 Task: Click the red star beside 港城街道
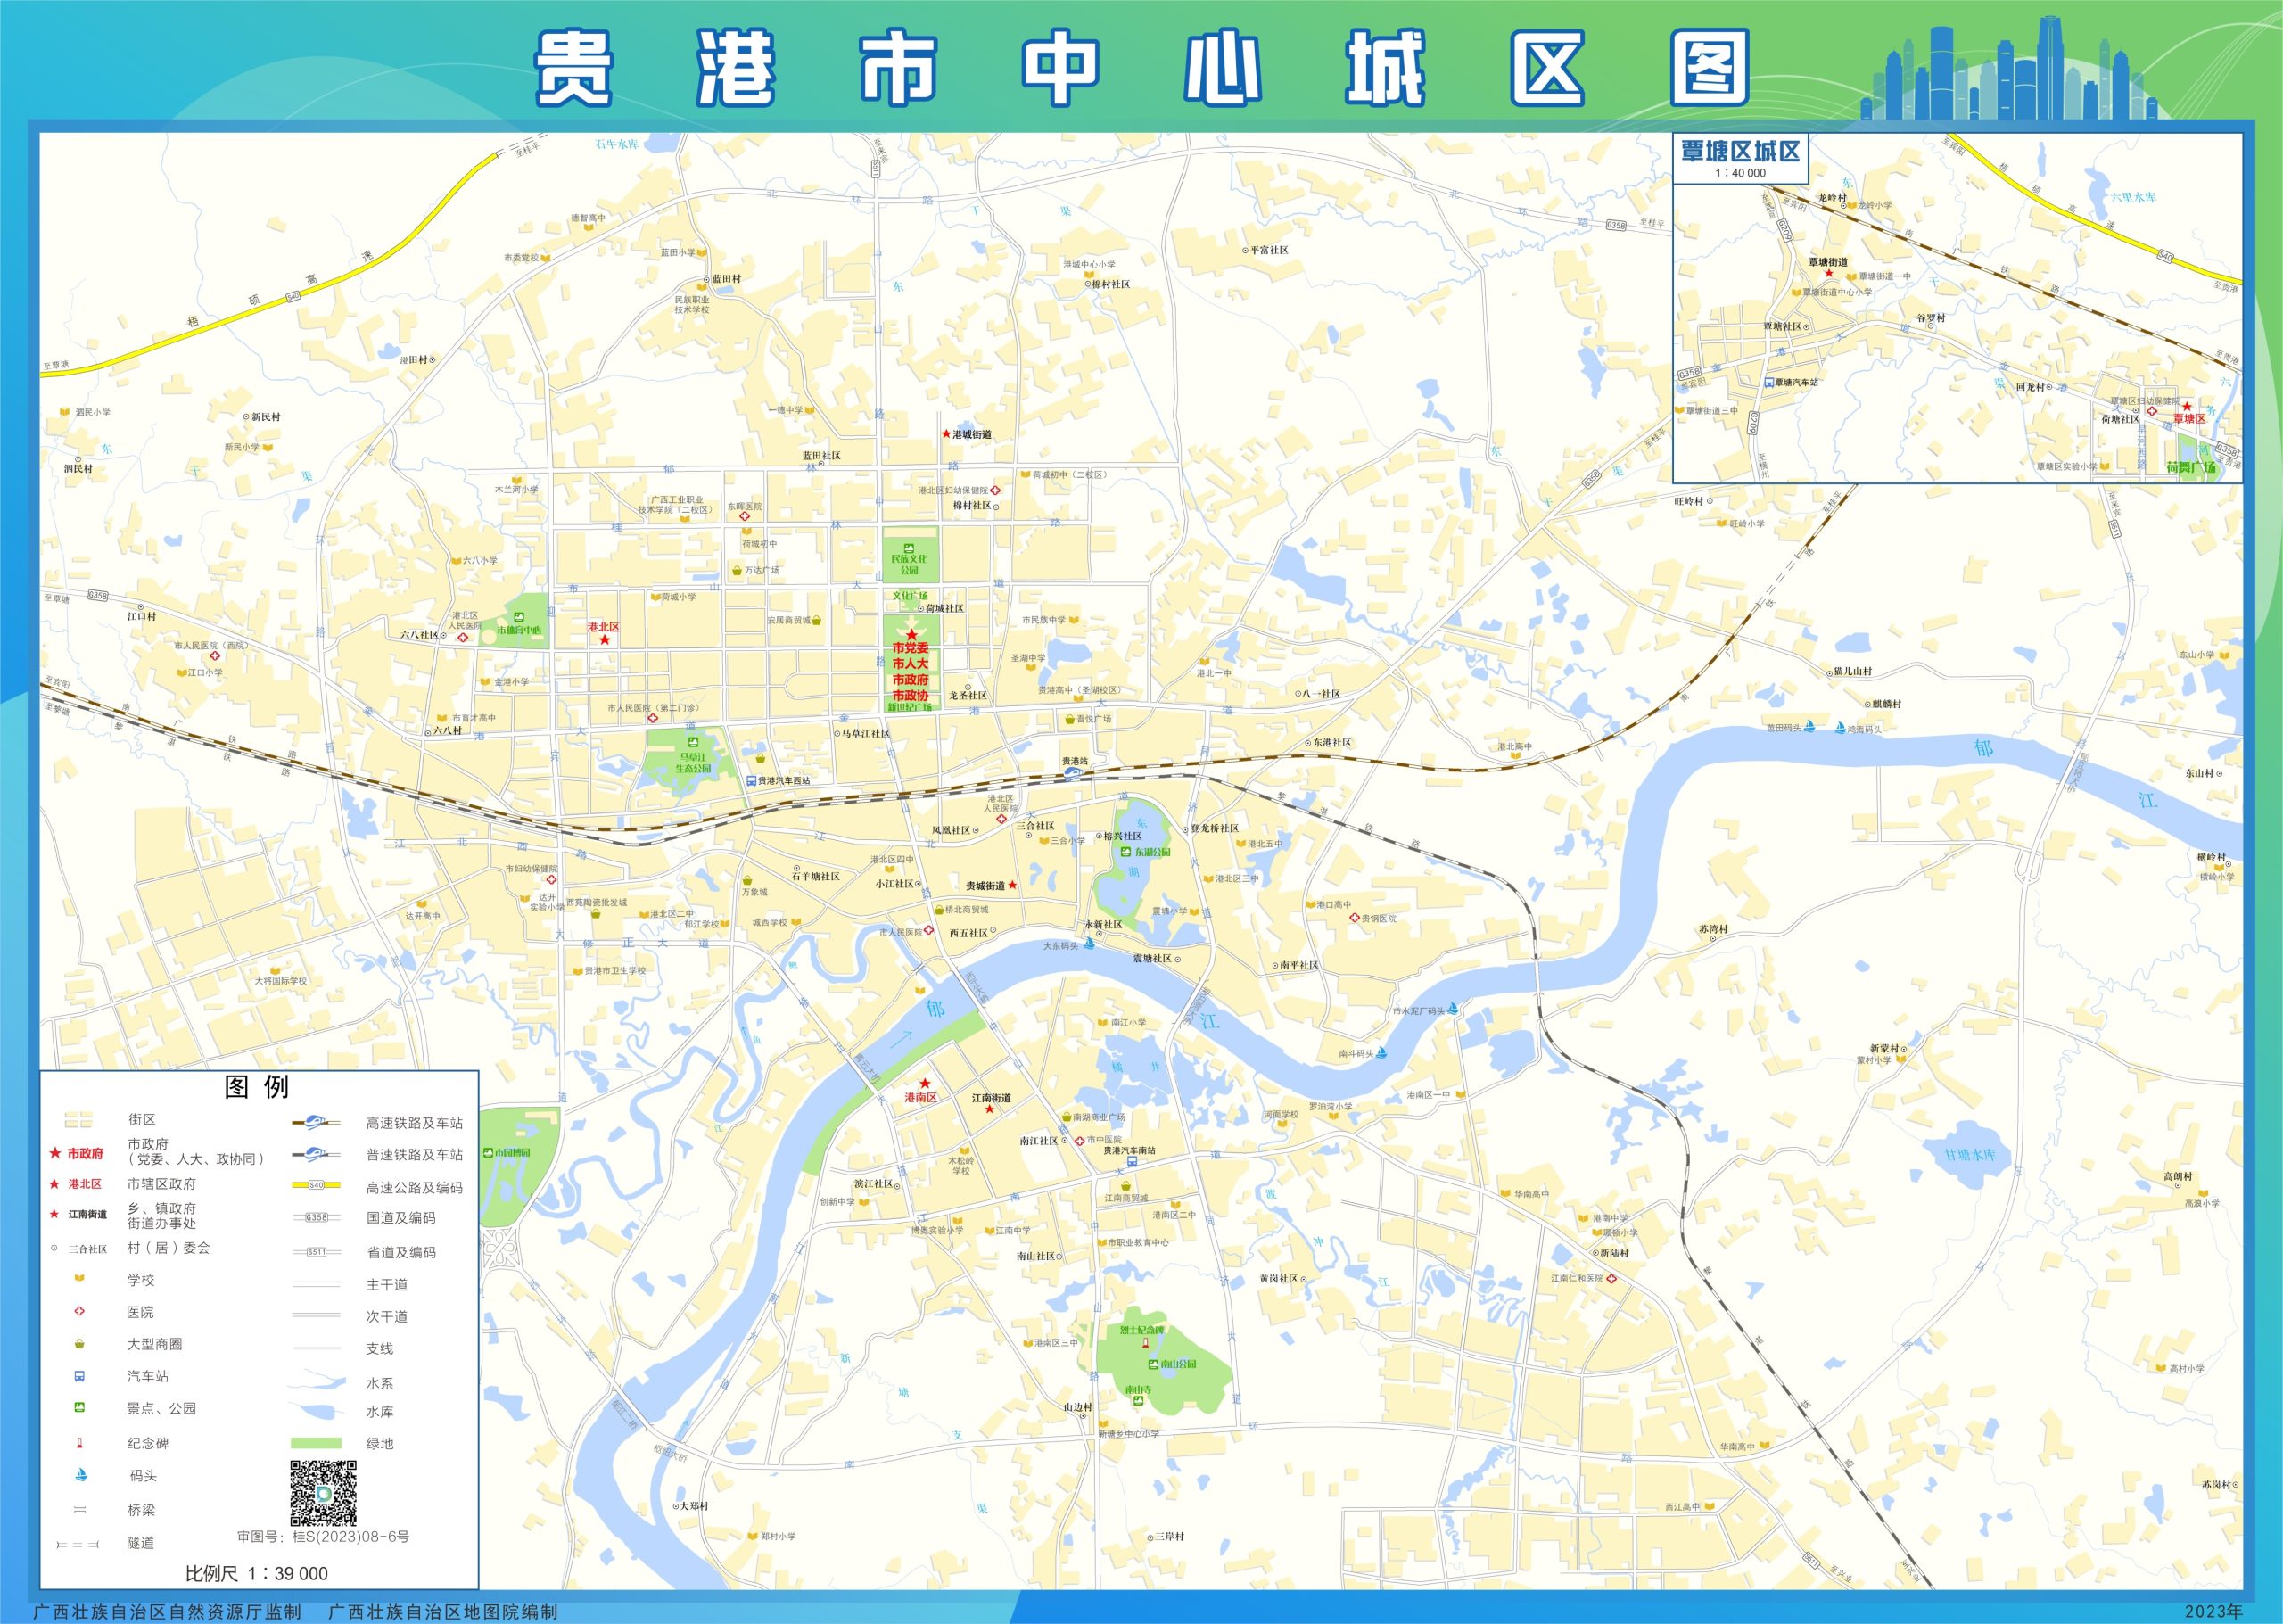(946, 434)
